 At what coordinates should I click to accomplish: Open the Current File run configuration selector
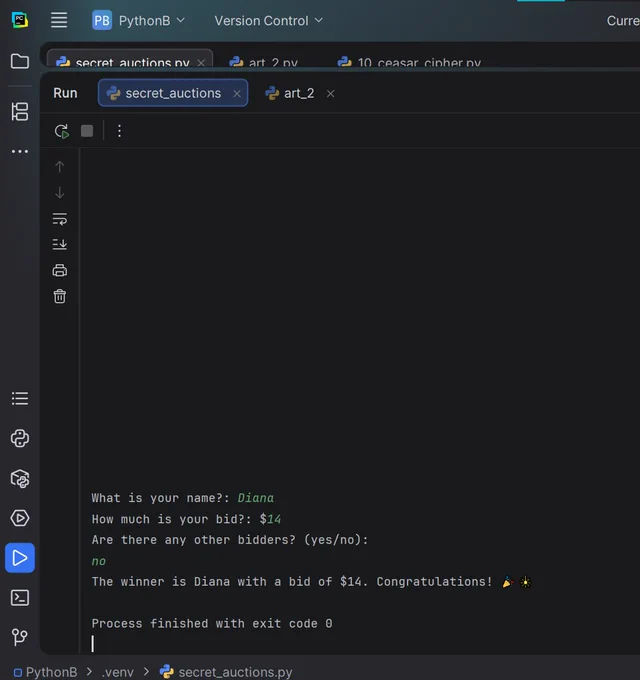point(623,20)
